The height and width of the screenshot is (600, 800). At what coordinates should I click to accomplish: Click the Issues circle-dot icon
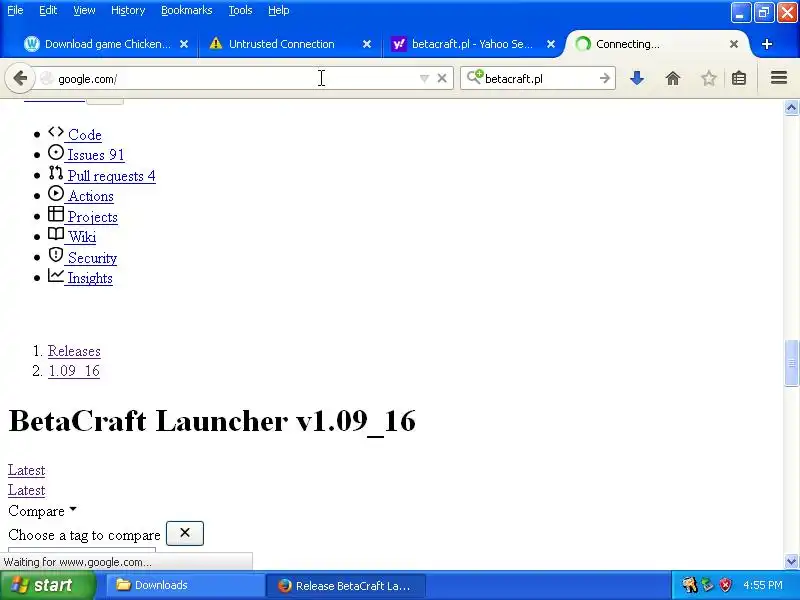(x=56, y=153)
